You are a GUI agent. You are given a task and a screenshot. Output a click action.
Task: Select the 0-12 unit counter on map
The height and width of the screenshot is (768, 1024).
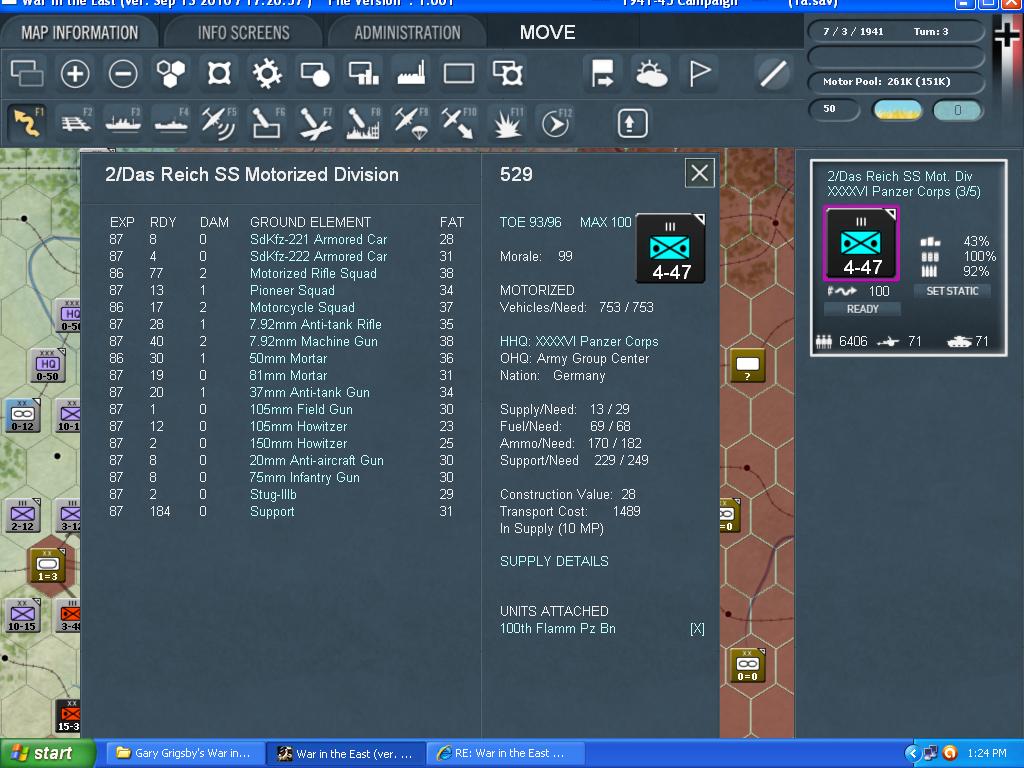pyautogui.click(x=22, y=415)
